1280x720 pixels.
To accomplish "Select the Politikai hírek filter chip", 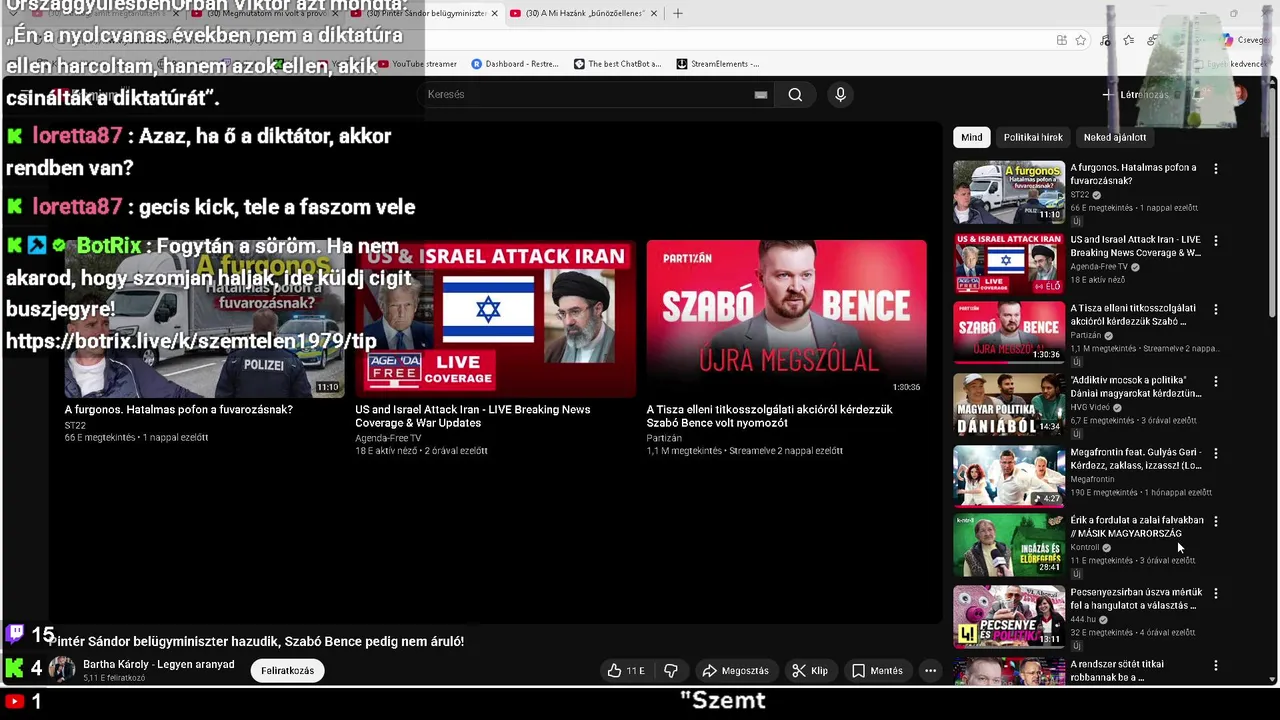I will [1033, 137].
